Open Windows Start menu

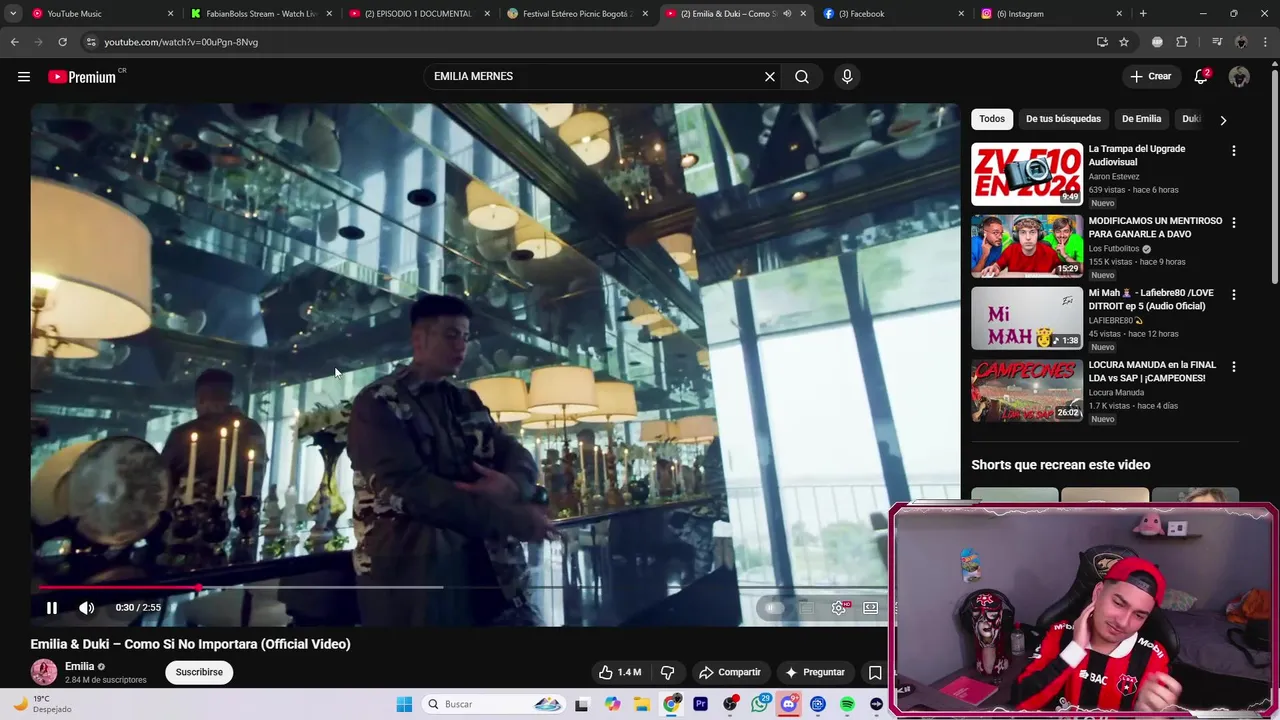pyautogui.click(x=404, y=704)
